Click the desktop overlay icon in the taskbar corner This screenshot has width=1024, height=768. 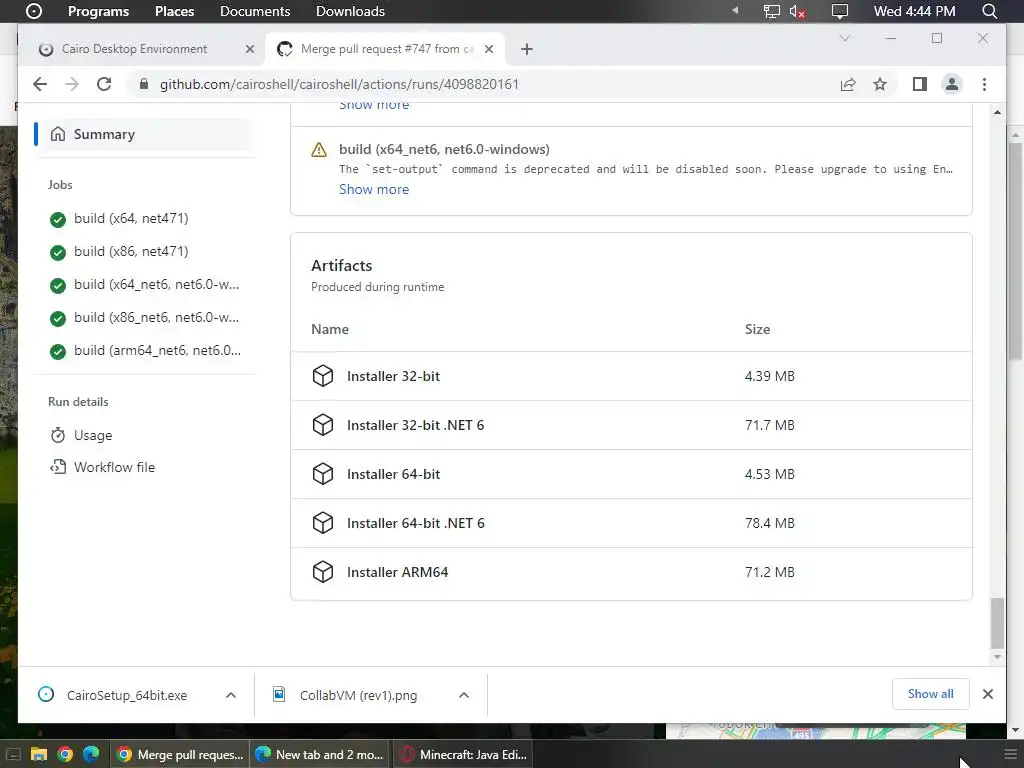(x=13, y=755)
